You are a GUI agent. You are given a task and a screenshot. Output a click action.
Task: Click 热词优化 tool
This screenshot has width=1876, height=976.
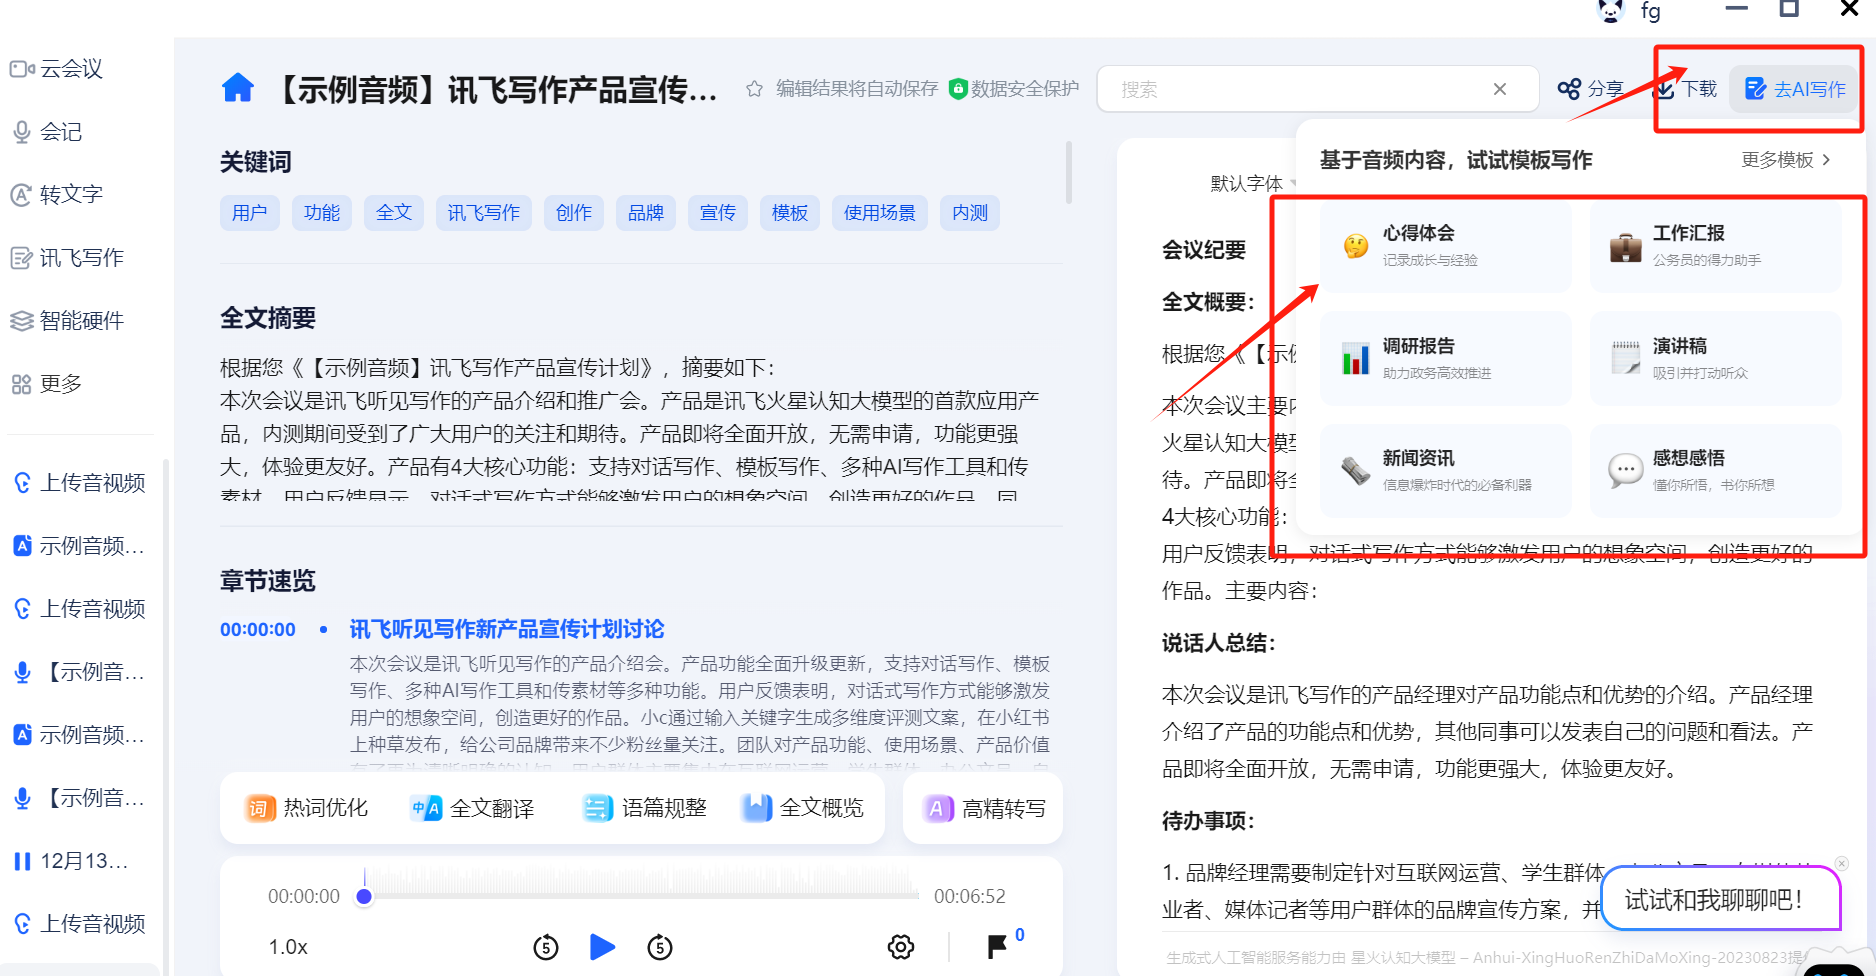[307, 808]
